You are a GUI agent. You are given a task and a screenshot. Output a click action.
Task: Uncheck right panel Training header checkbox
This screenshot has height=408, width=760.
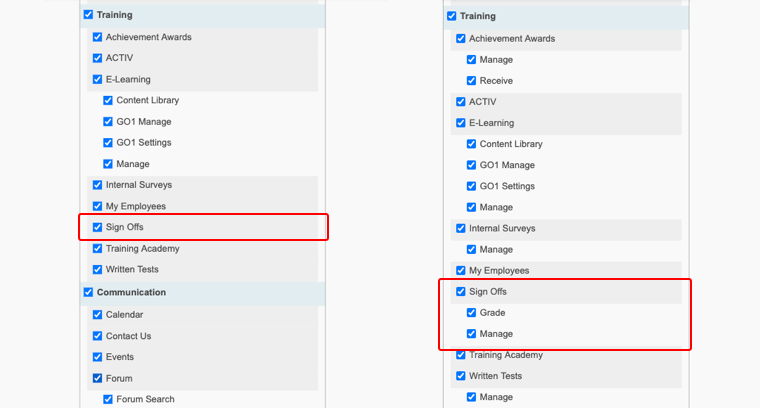tap(452, 16)
